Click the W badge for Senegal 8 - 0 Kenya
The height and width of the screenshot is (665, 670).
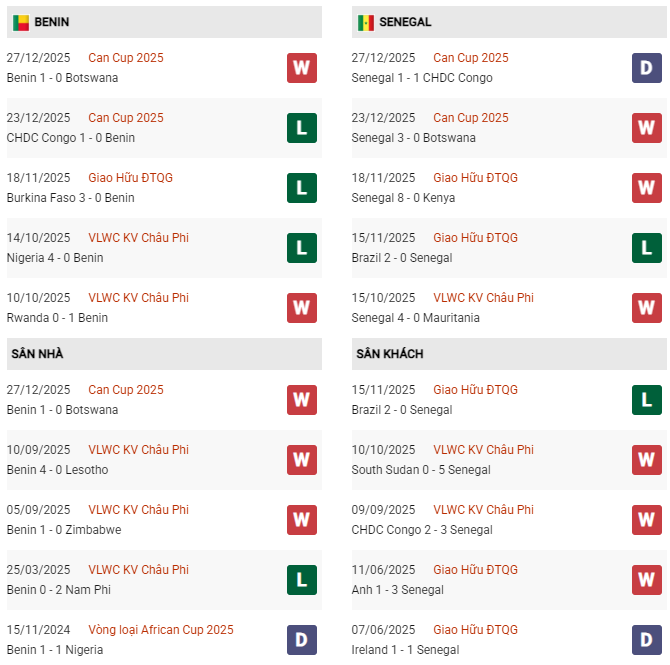(x=647, y=188)
